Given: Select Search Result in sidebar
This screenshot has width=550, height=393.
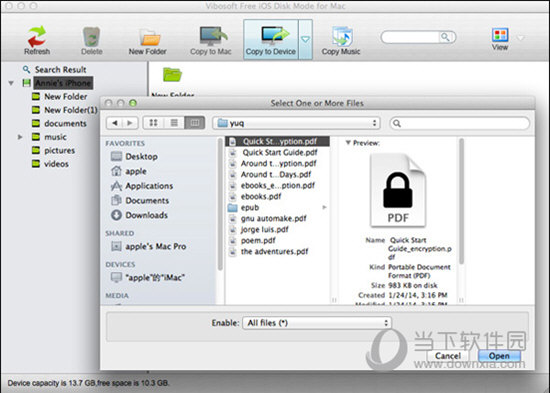Looking at the screenshot, I should (60, 69).
